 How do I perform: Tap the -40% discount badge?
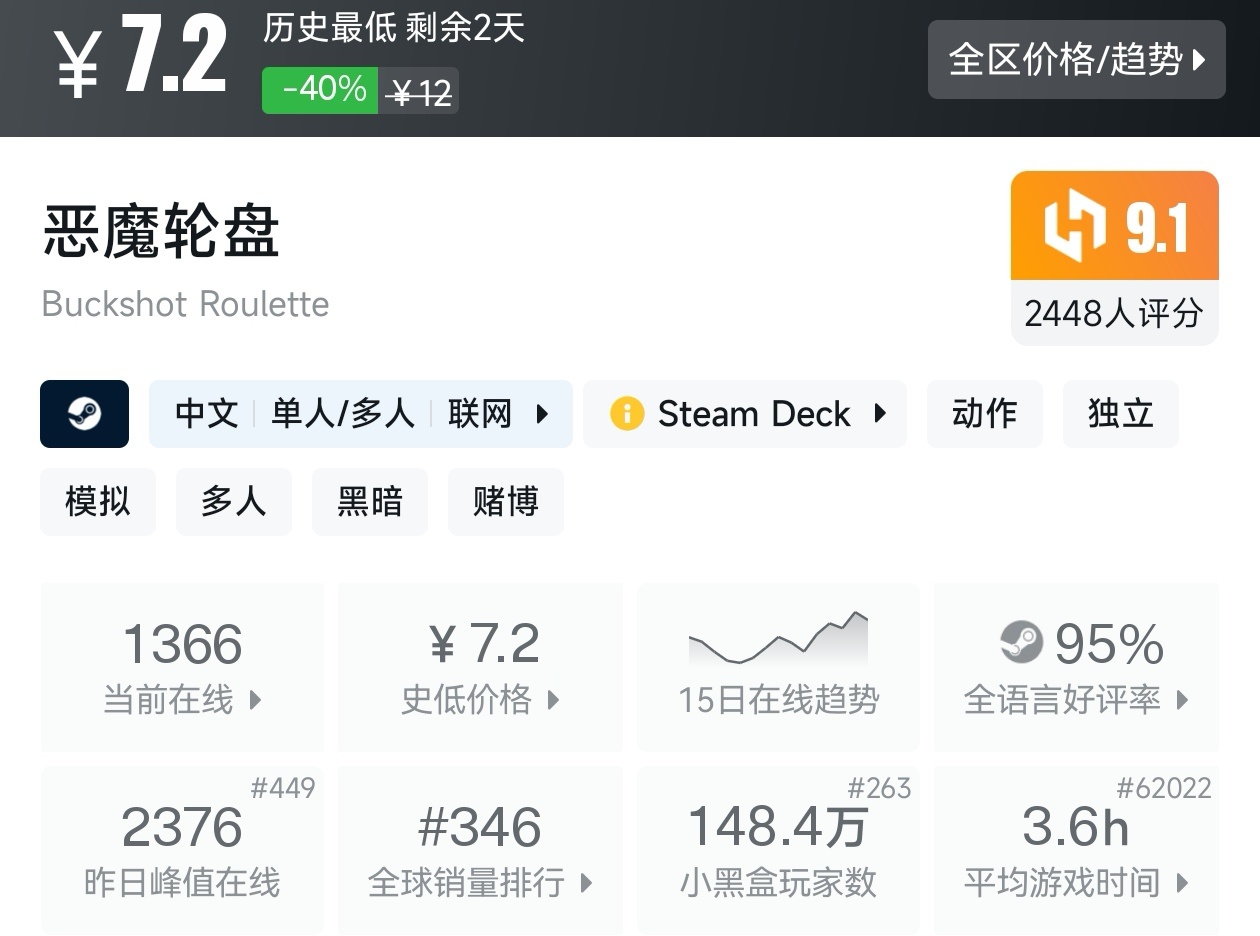pyautogui.click(x=320, y=90)
